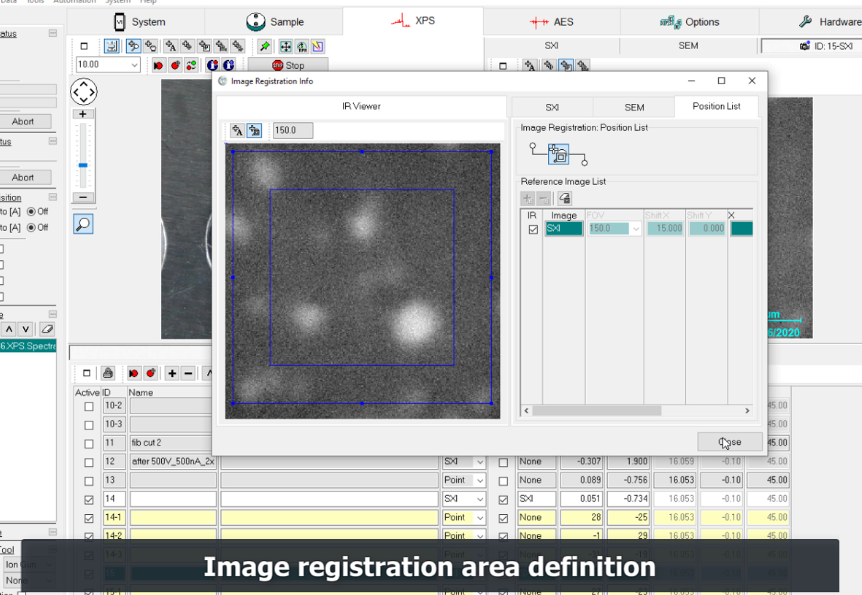This screenshot has width=862, height=595.
Task: Click the plus add-row icon in position toolbar
Action: [172, 373]
